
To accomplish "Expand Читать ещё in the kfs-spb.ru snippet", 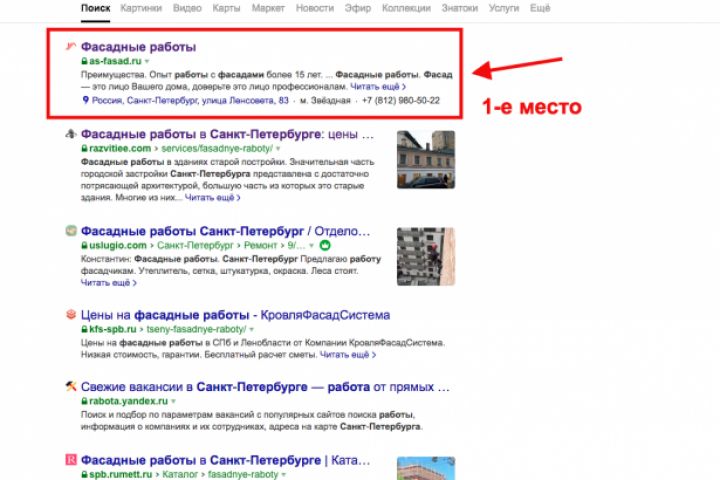I will [x=348, y=355].
